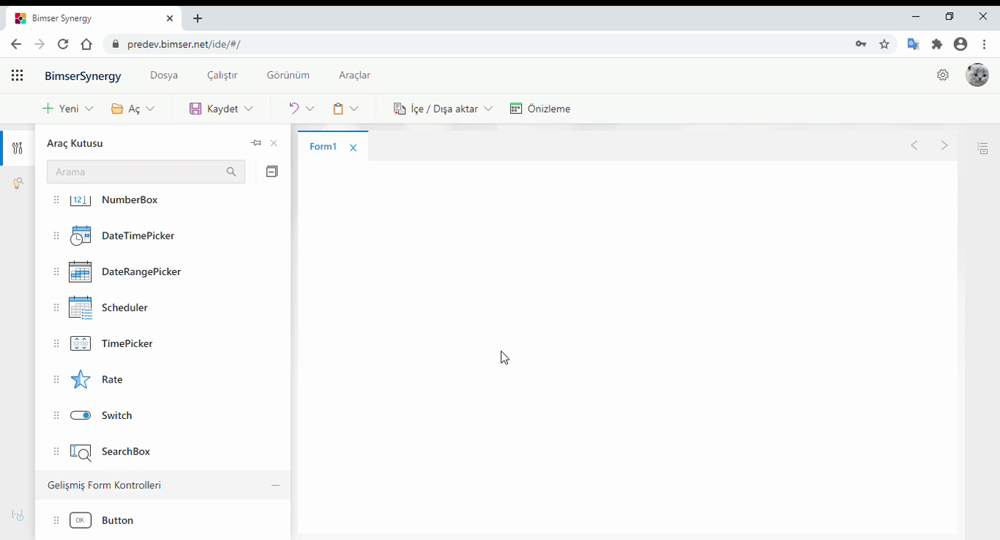Screen dimensions: 1000x540
Task: Choose the Rate star control
Action: [81, 380]
